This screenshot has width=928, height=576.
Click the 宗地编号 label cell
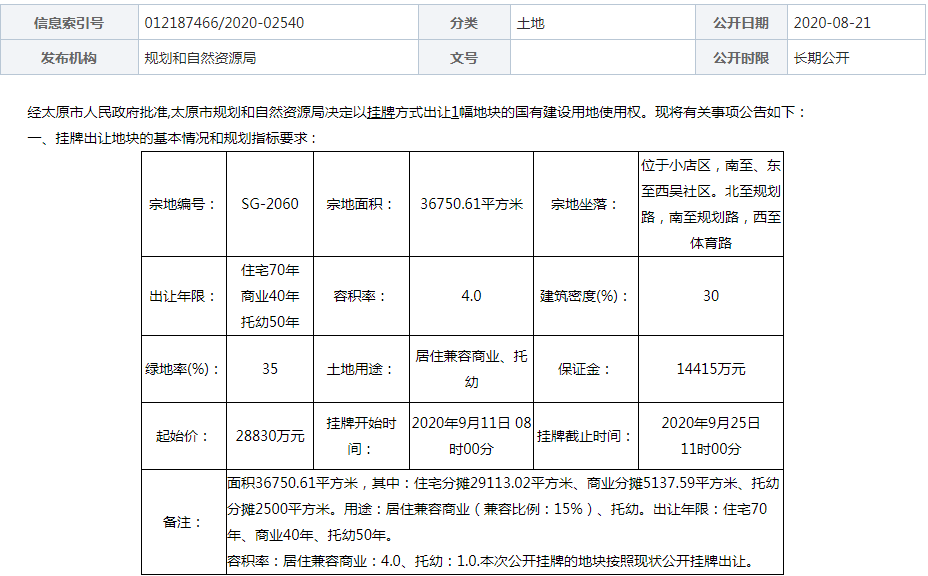point(183,204)
